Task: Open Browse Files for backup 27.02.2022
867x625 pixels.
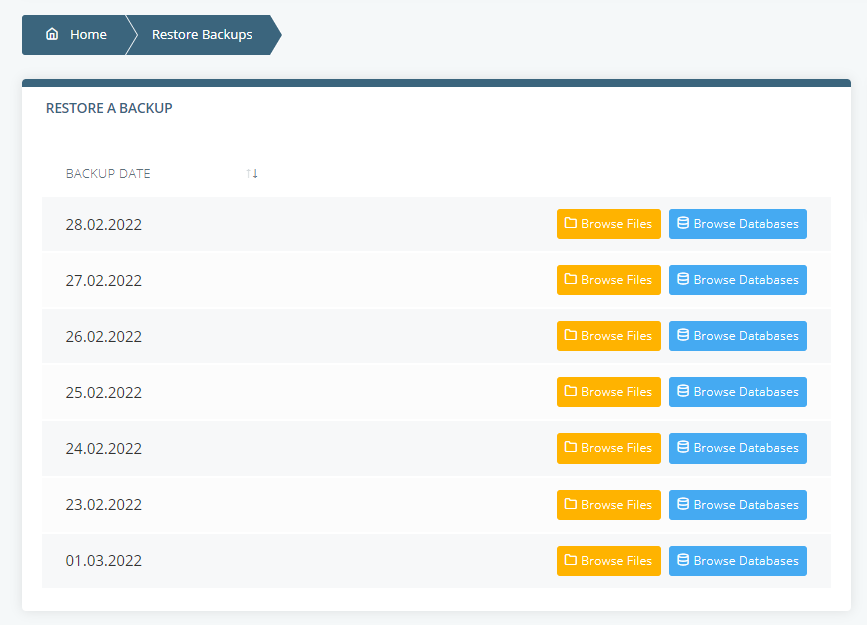Action: (609, 279)
